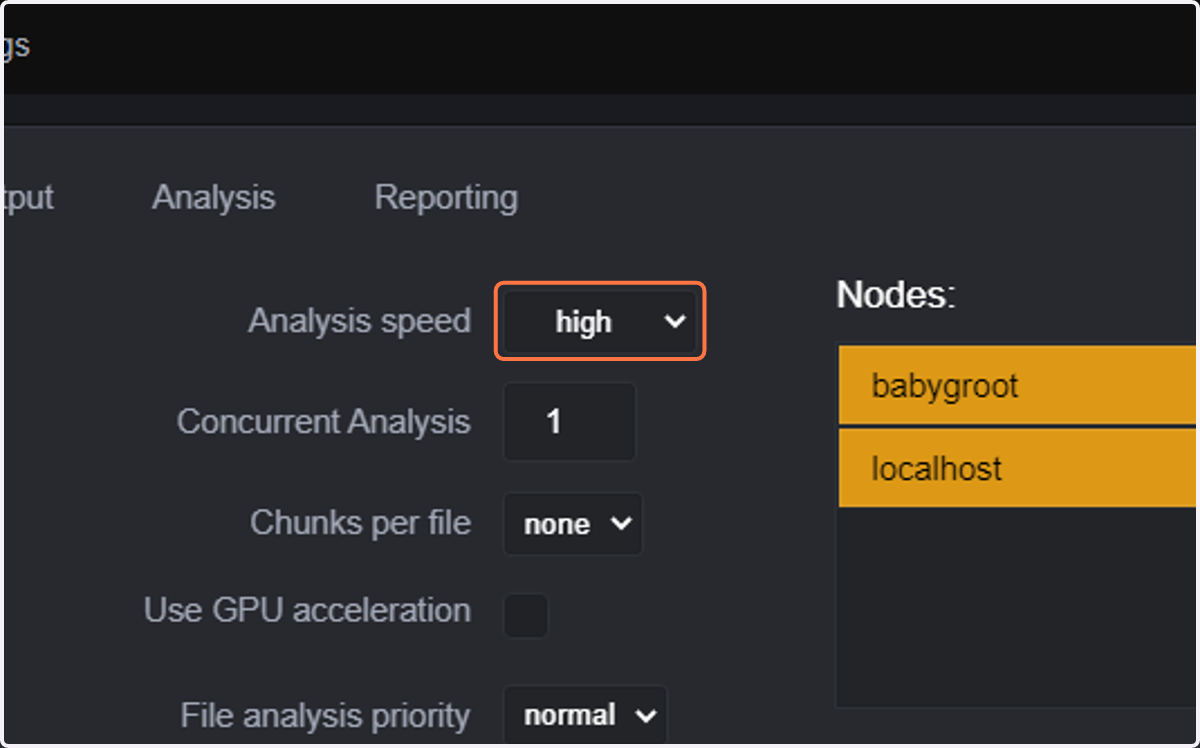This screenshot has width=1200, height=748.
Task: Open the Analysis speed dropdown
Action: 600,322
